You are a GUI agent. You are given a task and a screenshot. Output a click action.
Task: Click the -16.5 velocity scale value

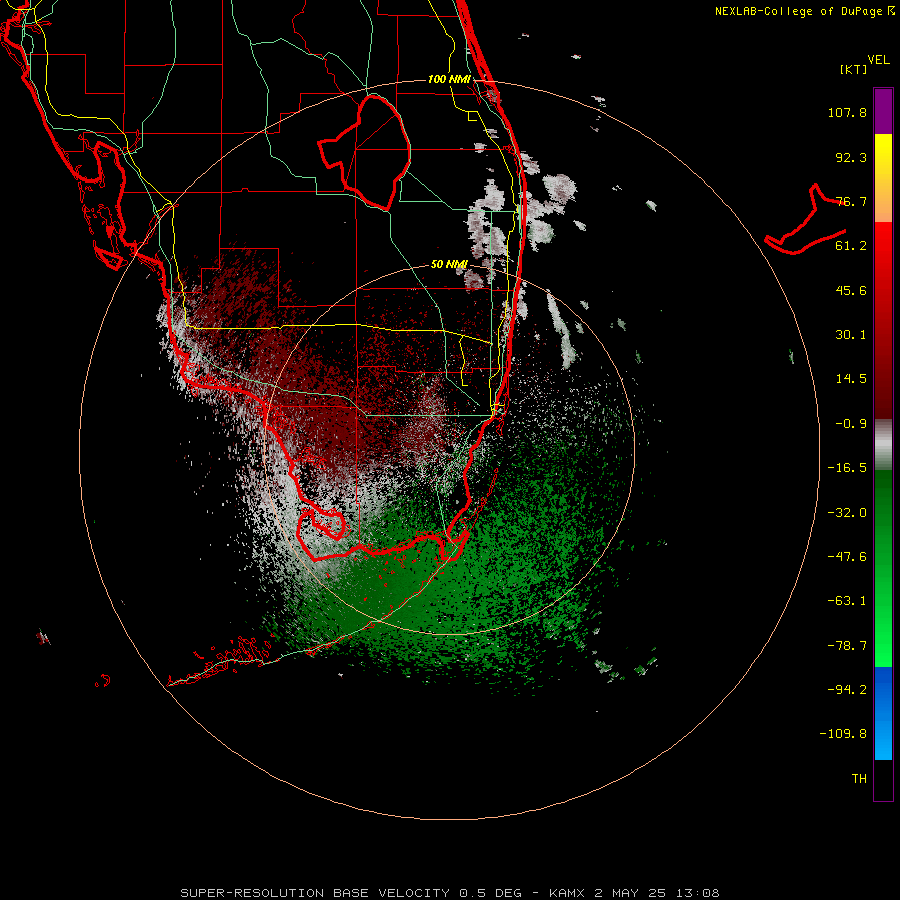pyautogui.click(x=847, y=468)
